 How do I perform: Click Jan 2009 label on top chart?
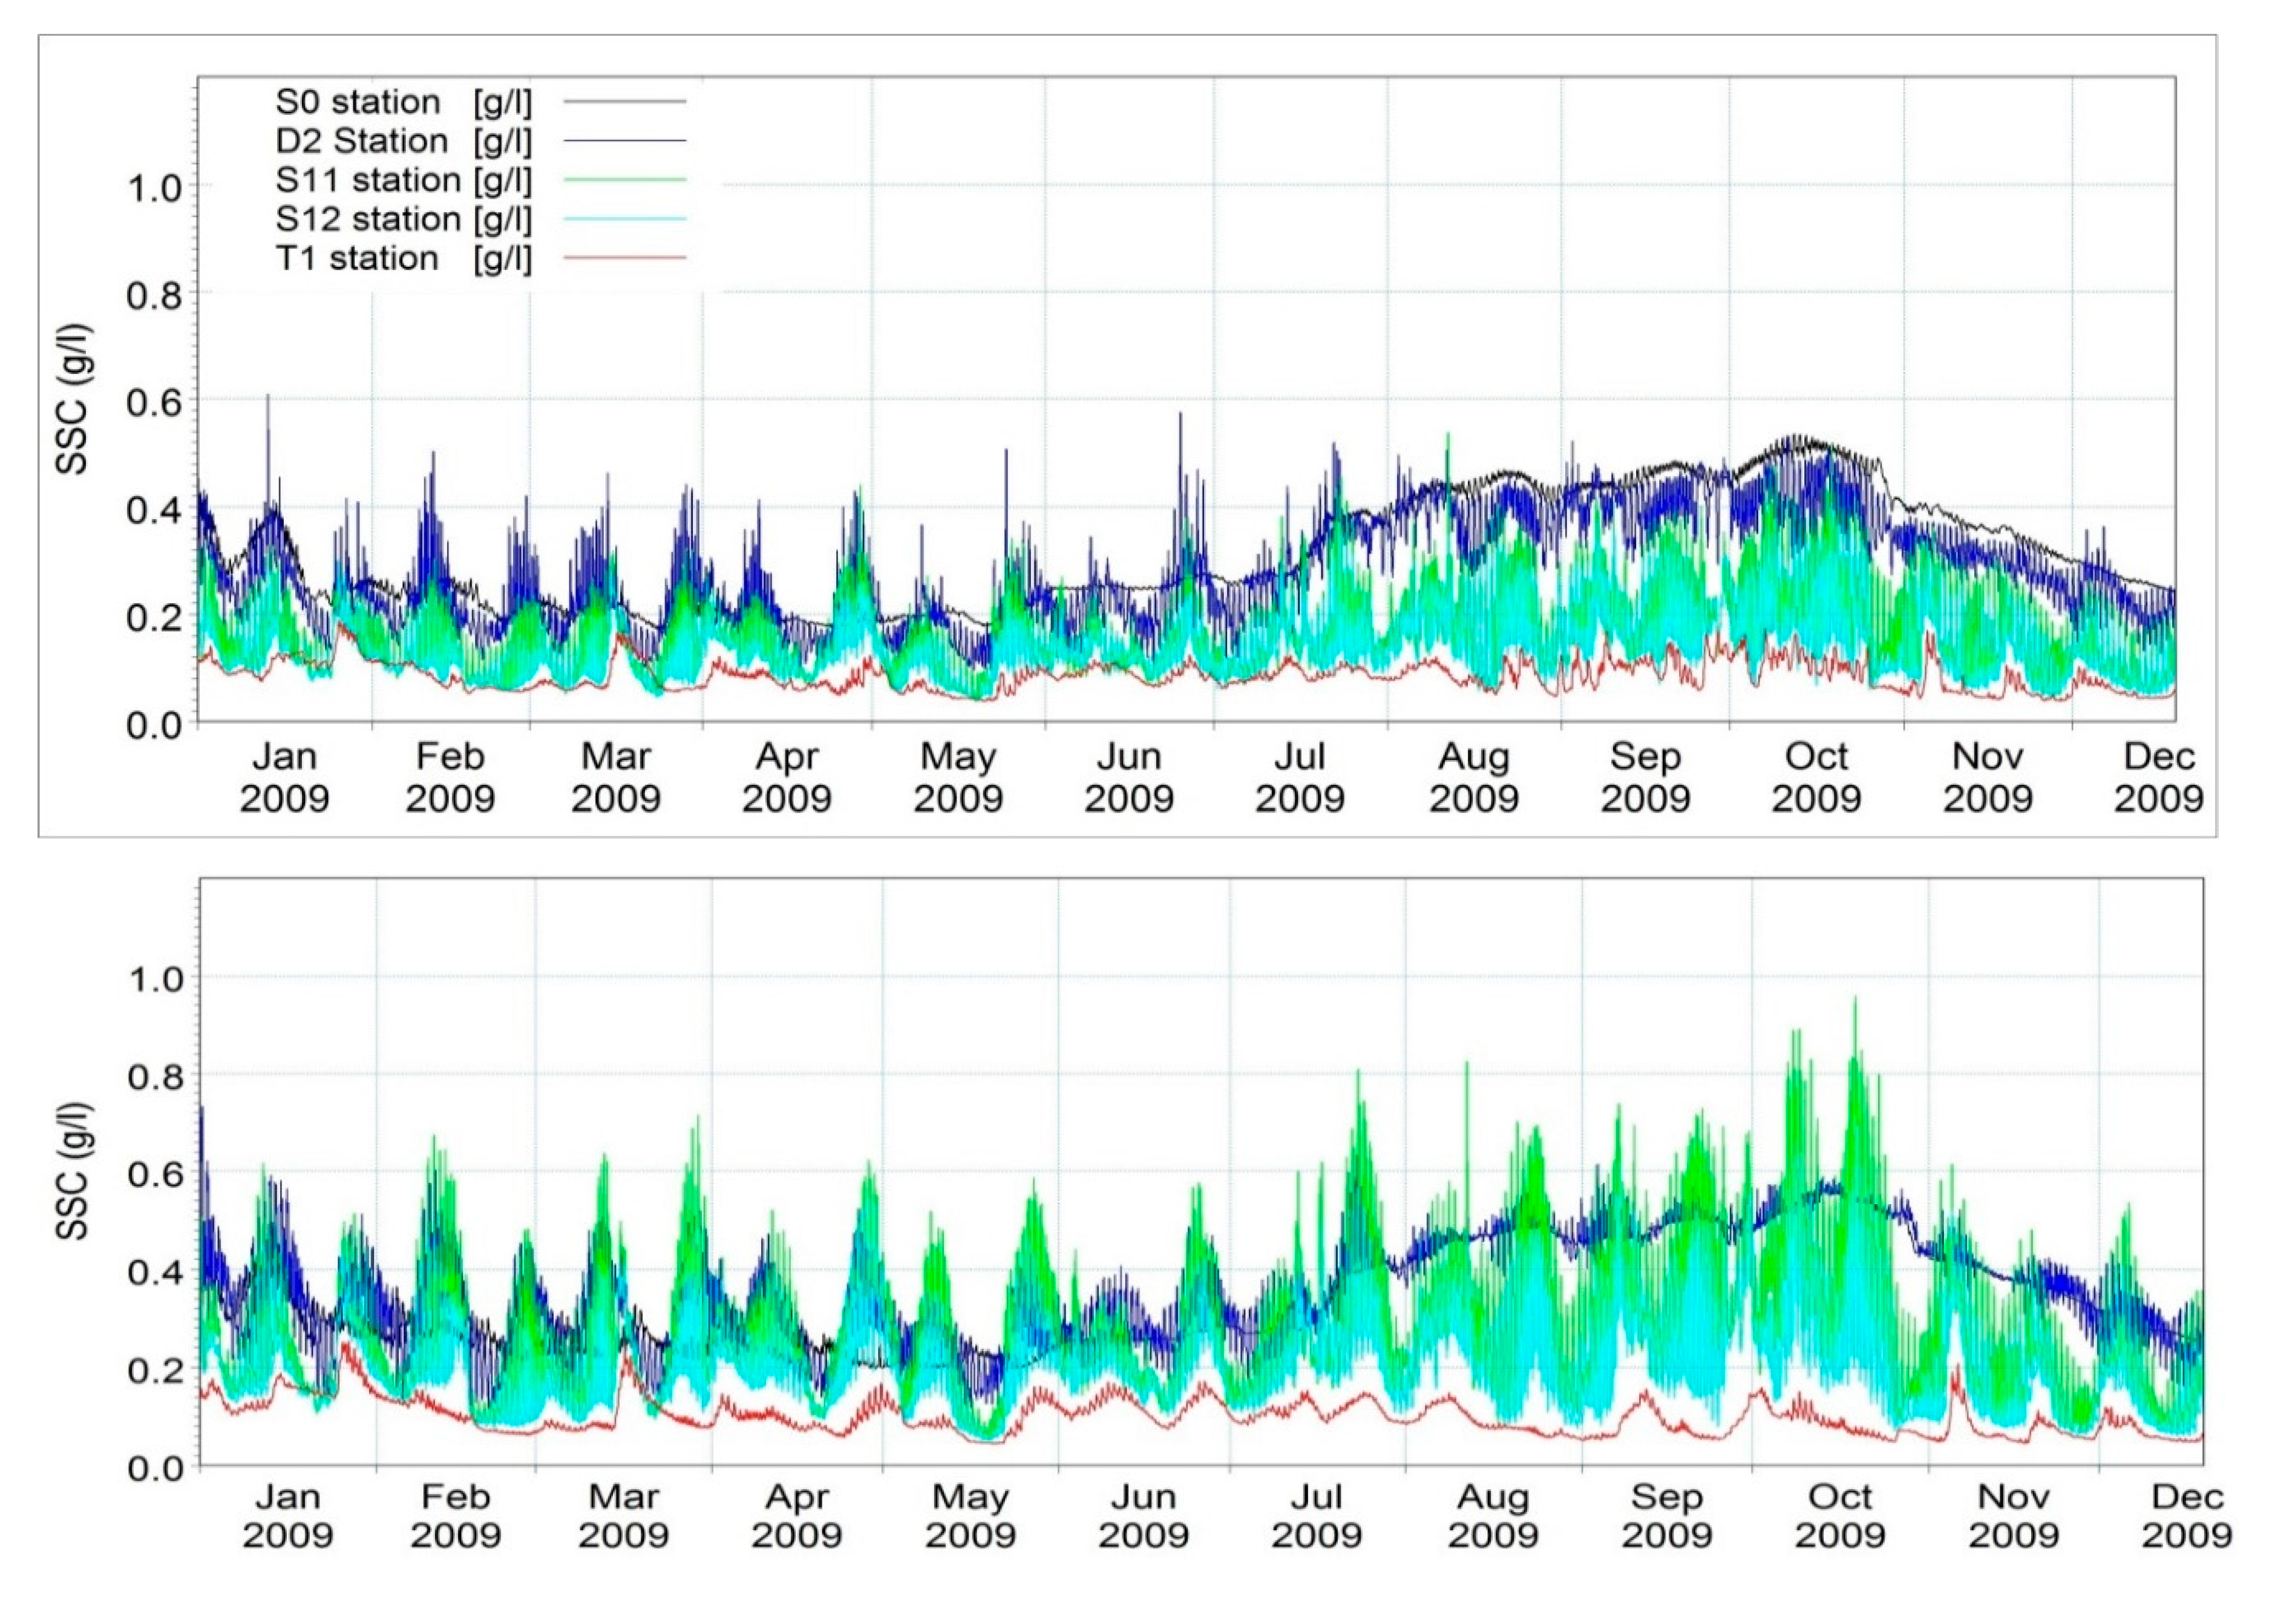tap(285, 777)
